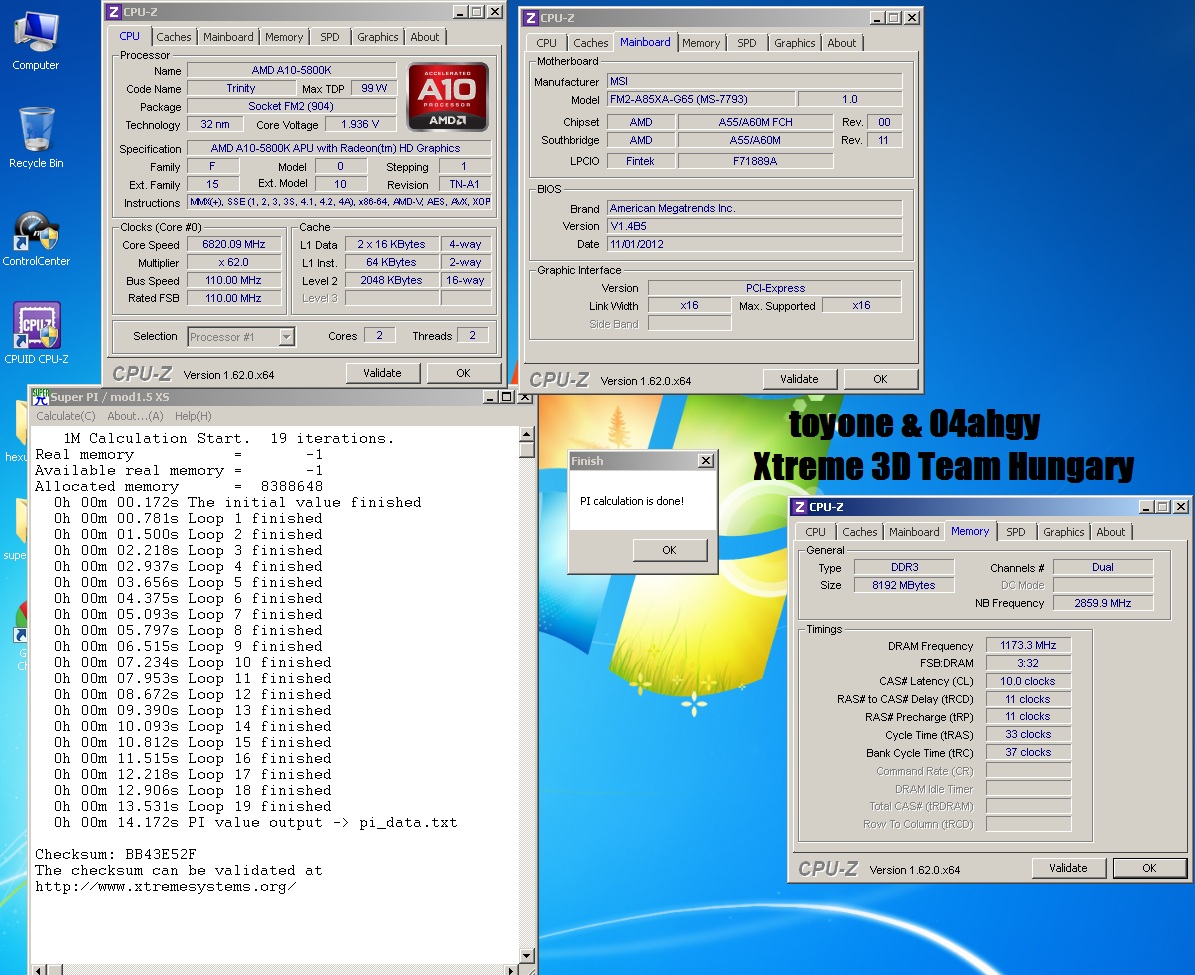Open SPD tab in CPU window

click(x=330, y=37)
